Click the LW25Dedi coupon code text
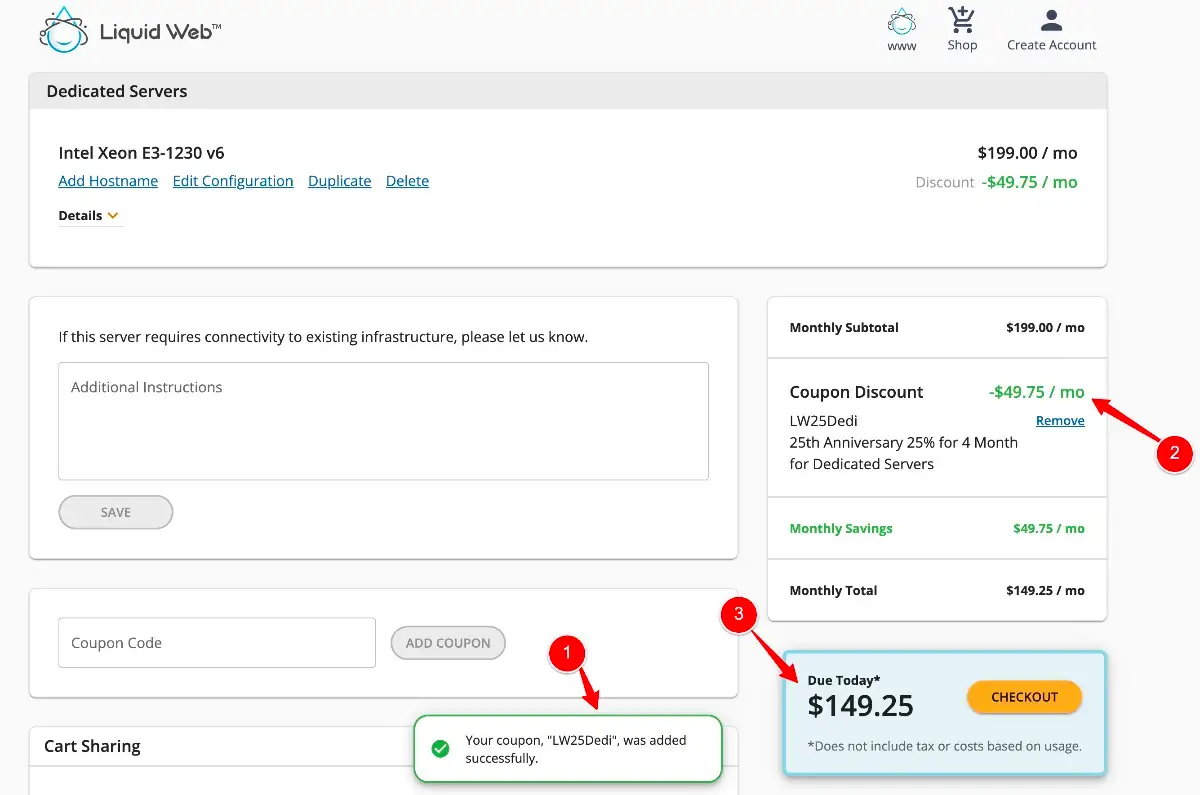The width and height of the screenshot is (1200, 795). point(823,421)
